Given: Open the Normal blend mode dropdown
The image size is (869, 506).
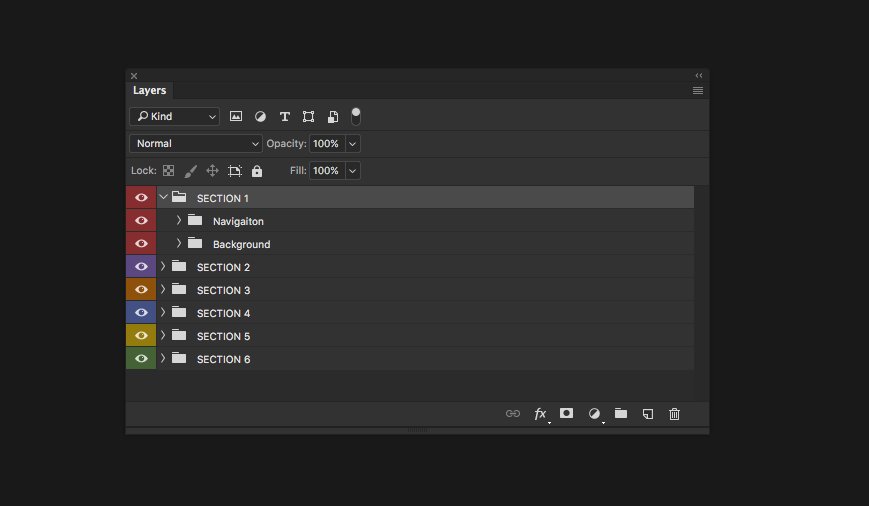Looking at the screenshot, I should tap(196, 144).
